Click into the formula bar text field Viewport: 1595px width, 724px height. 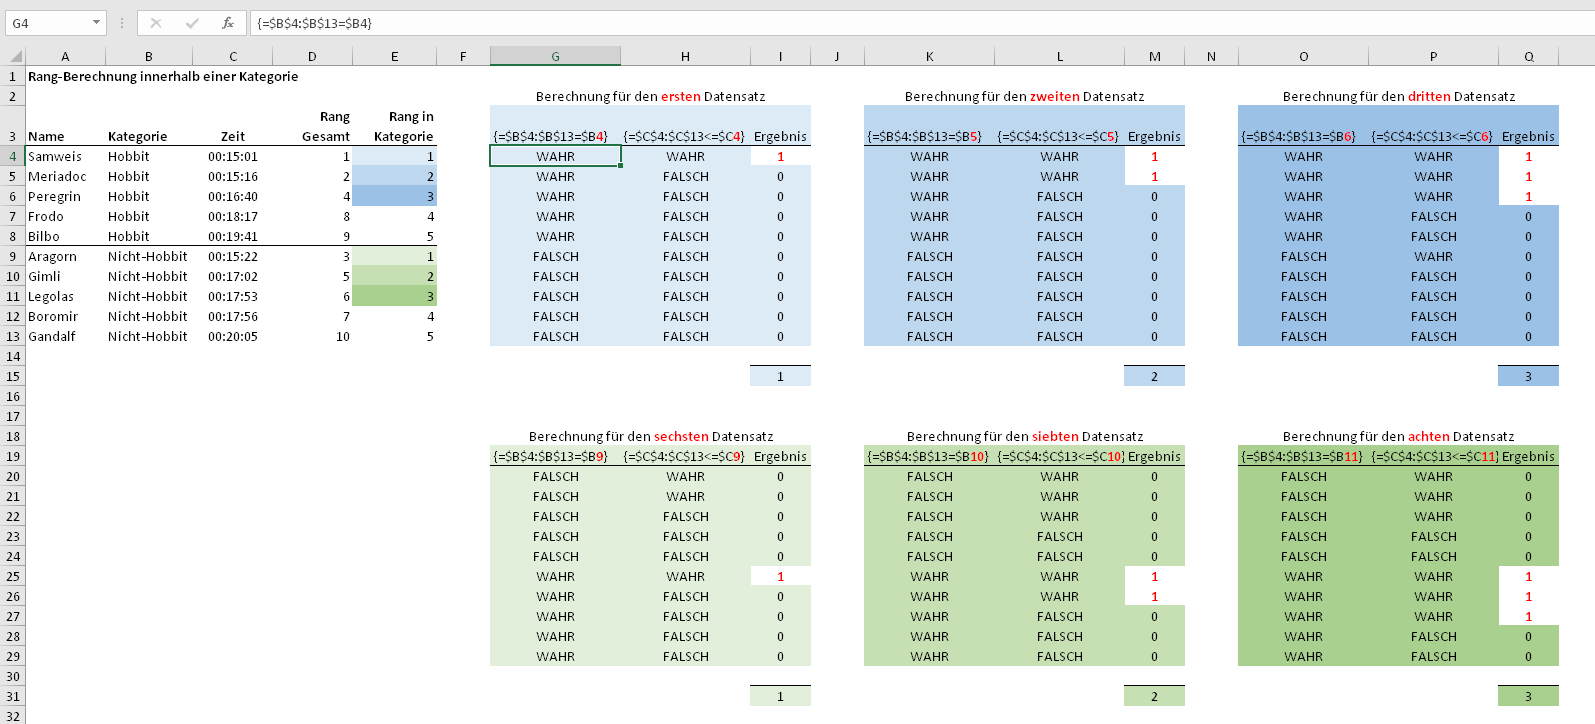tap(900, 23)
